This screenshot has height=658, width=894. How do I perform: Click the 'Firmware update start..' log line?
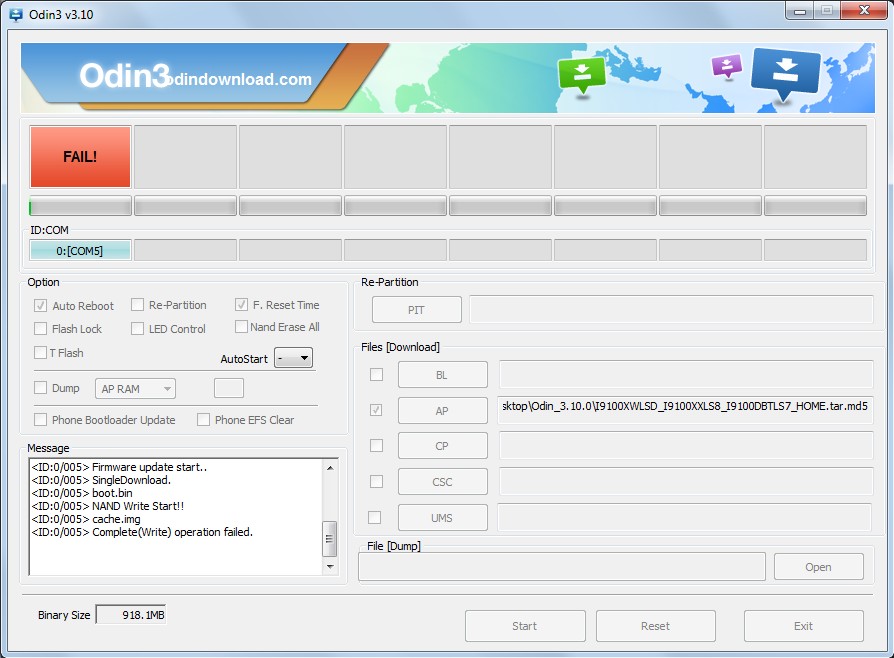pos(119,467)
